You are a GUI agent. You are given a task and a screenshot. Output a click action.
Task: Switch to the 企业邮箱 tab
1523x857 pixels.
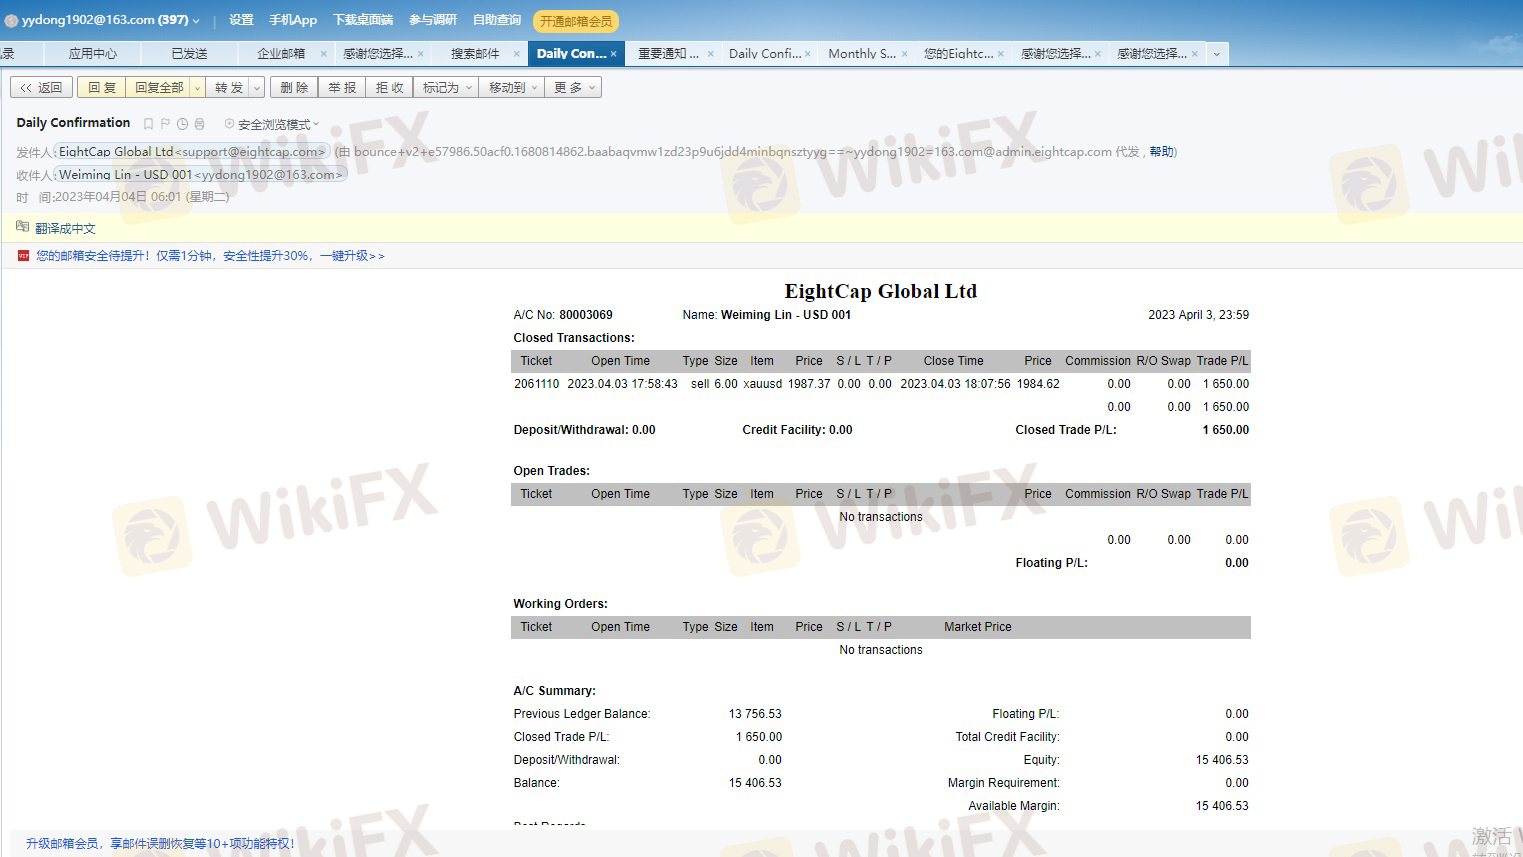pos(281,54)
